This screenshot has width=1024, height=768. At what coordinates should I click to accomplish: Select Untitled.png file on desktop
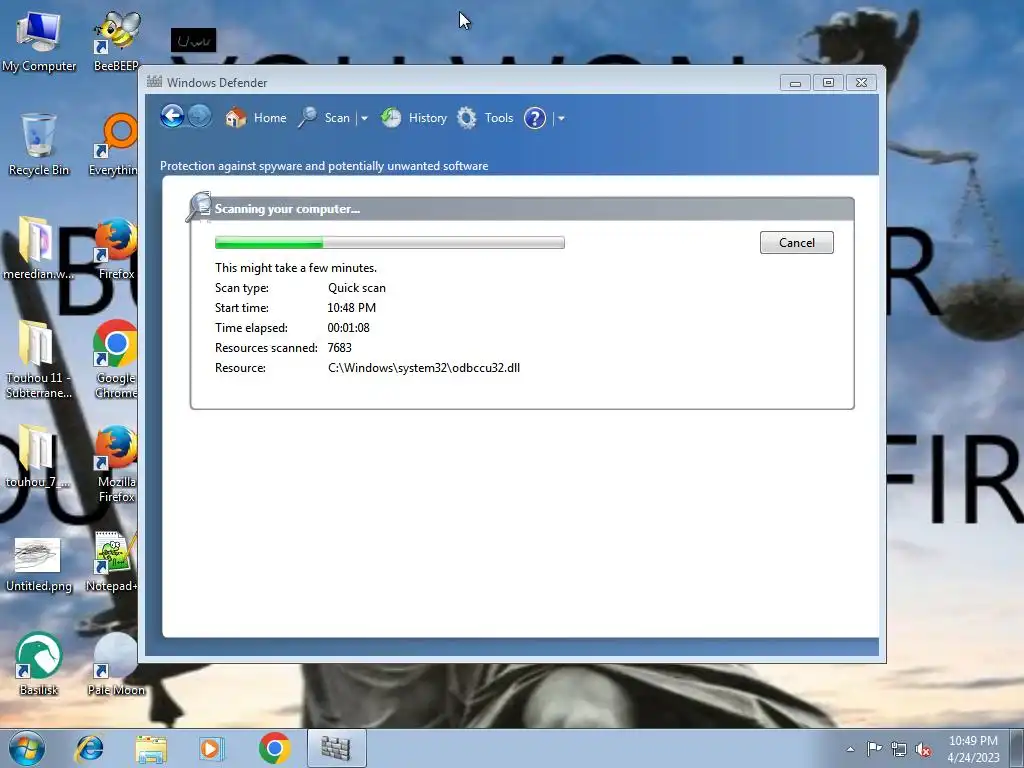coord(39,565)
